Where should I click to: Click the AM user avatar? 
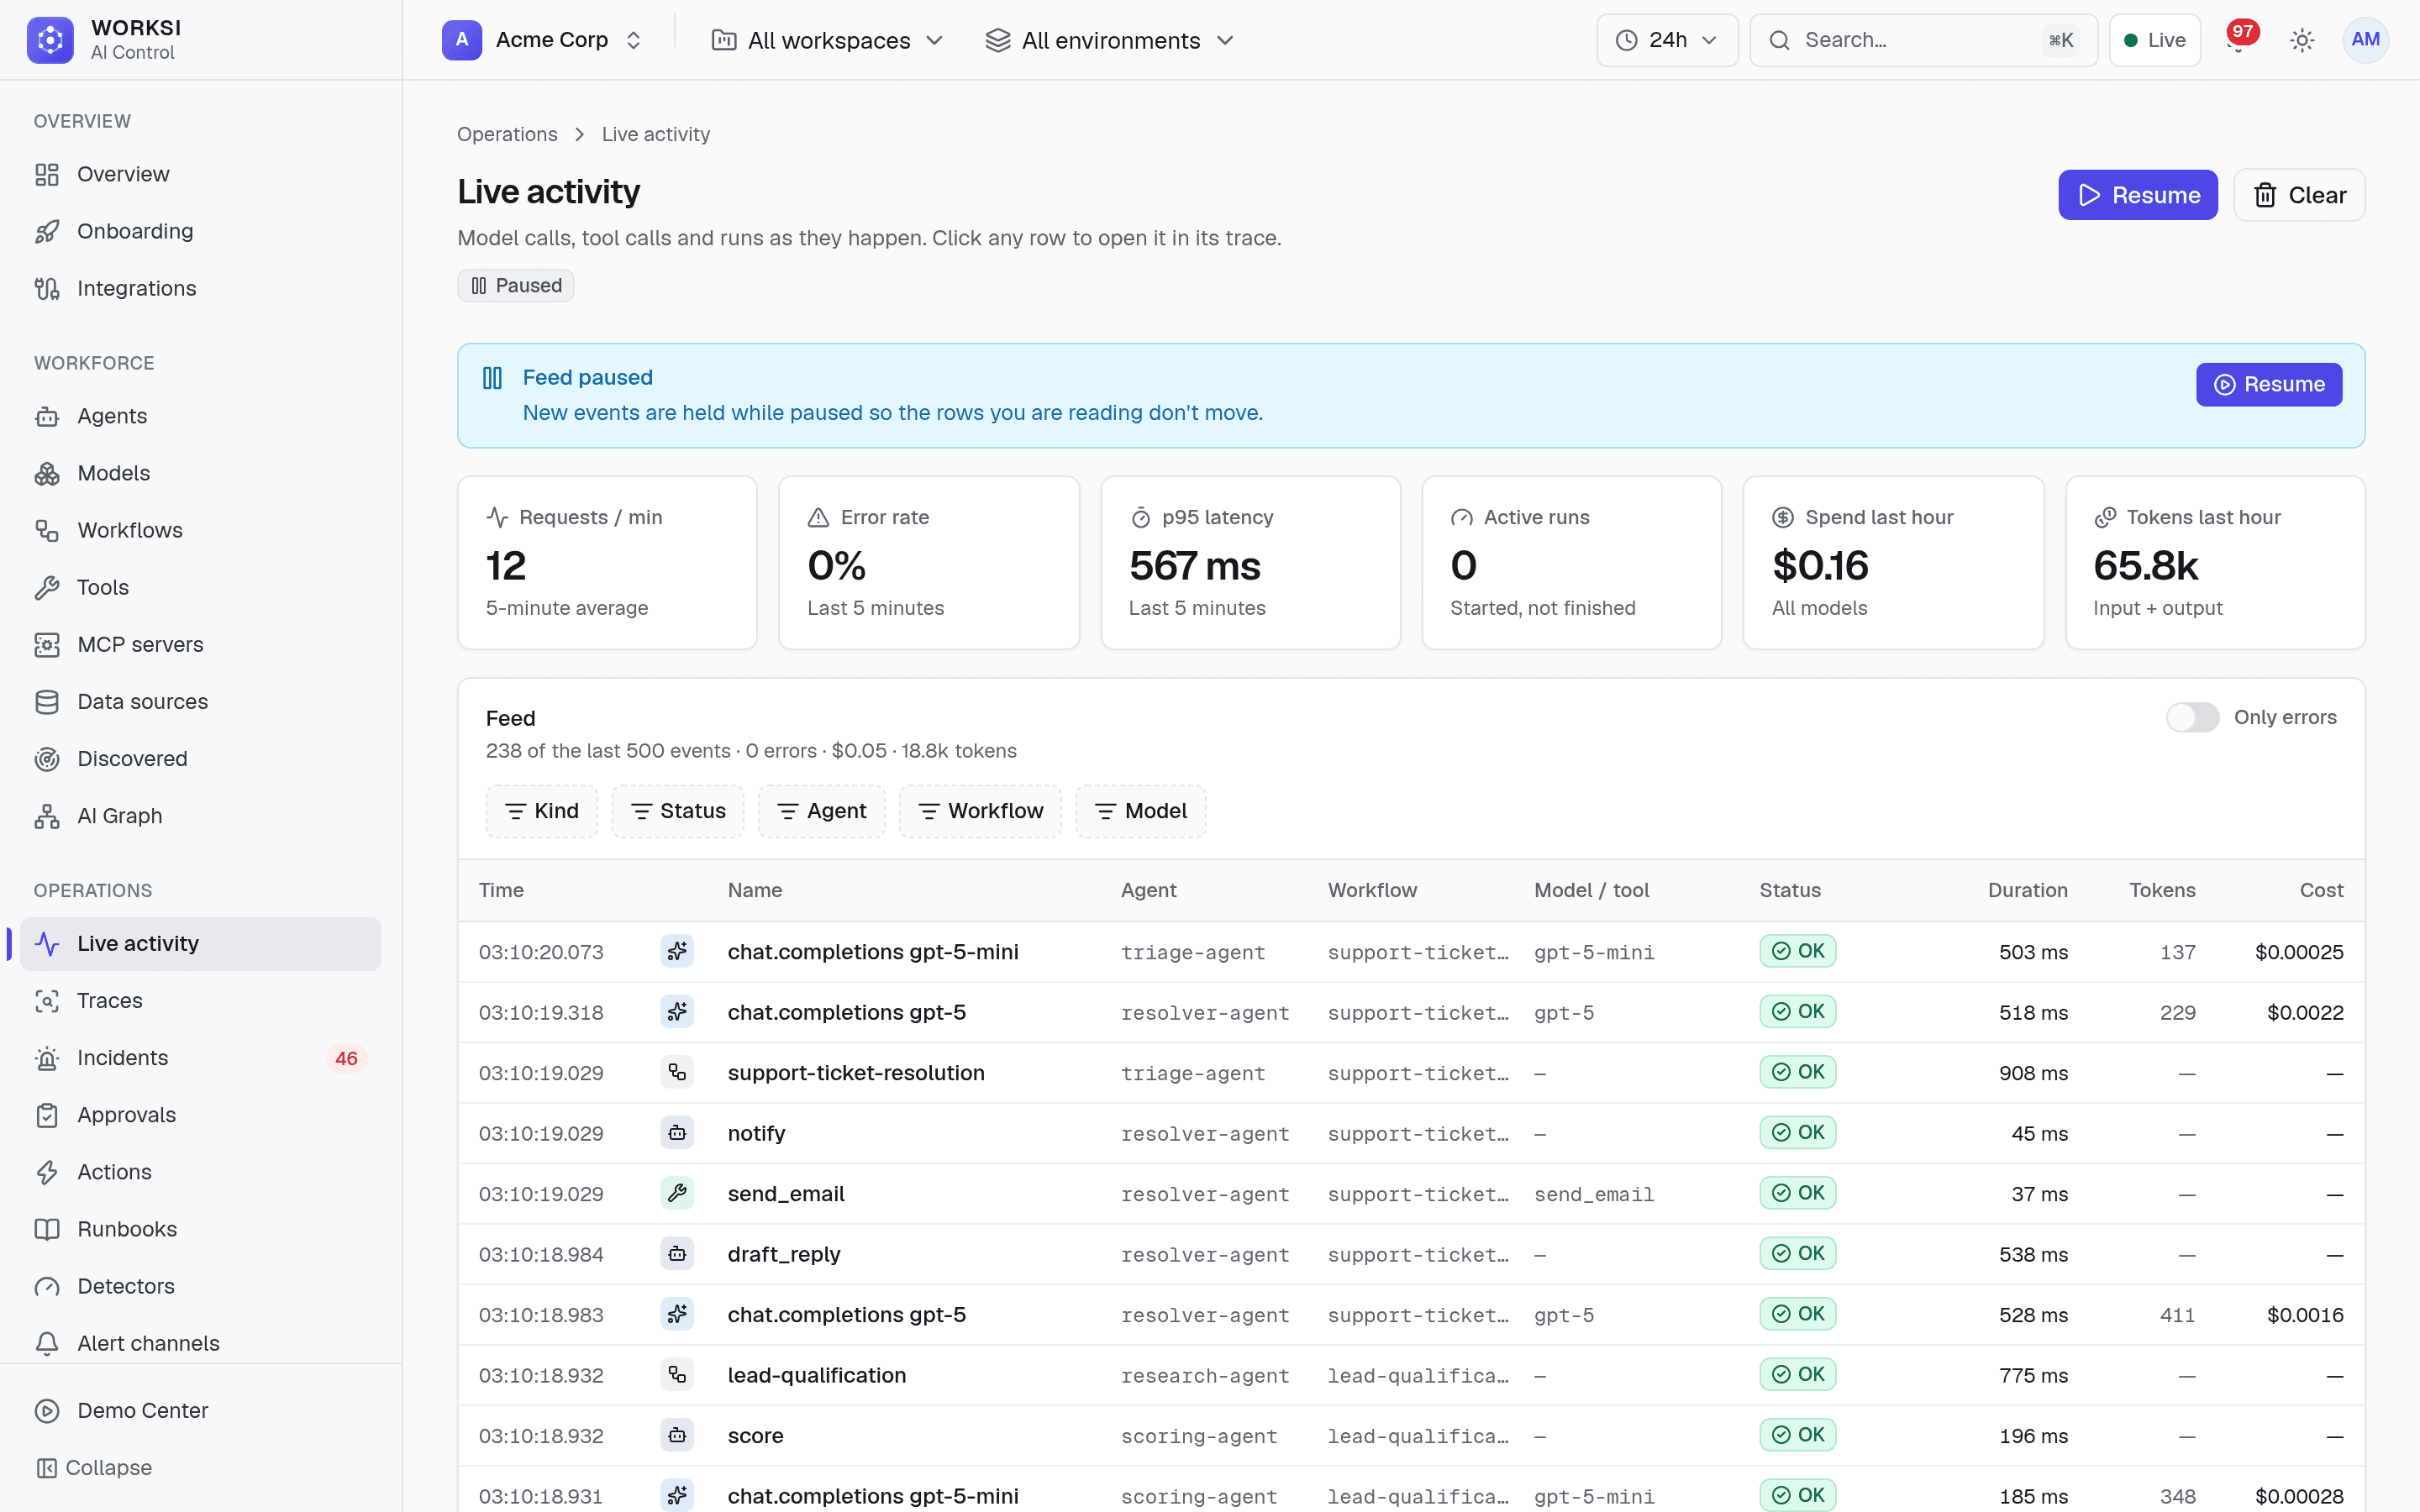pyautogui.click(x=2365, y=40)
